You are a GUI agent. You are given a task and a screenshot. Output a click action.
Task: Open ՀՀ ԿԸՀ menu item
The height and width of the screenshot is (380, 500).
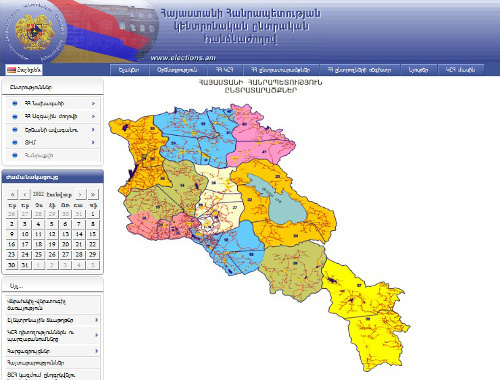click(x=224, y=70)
